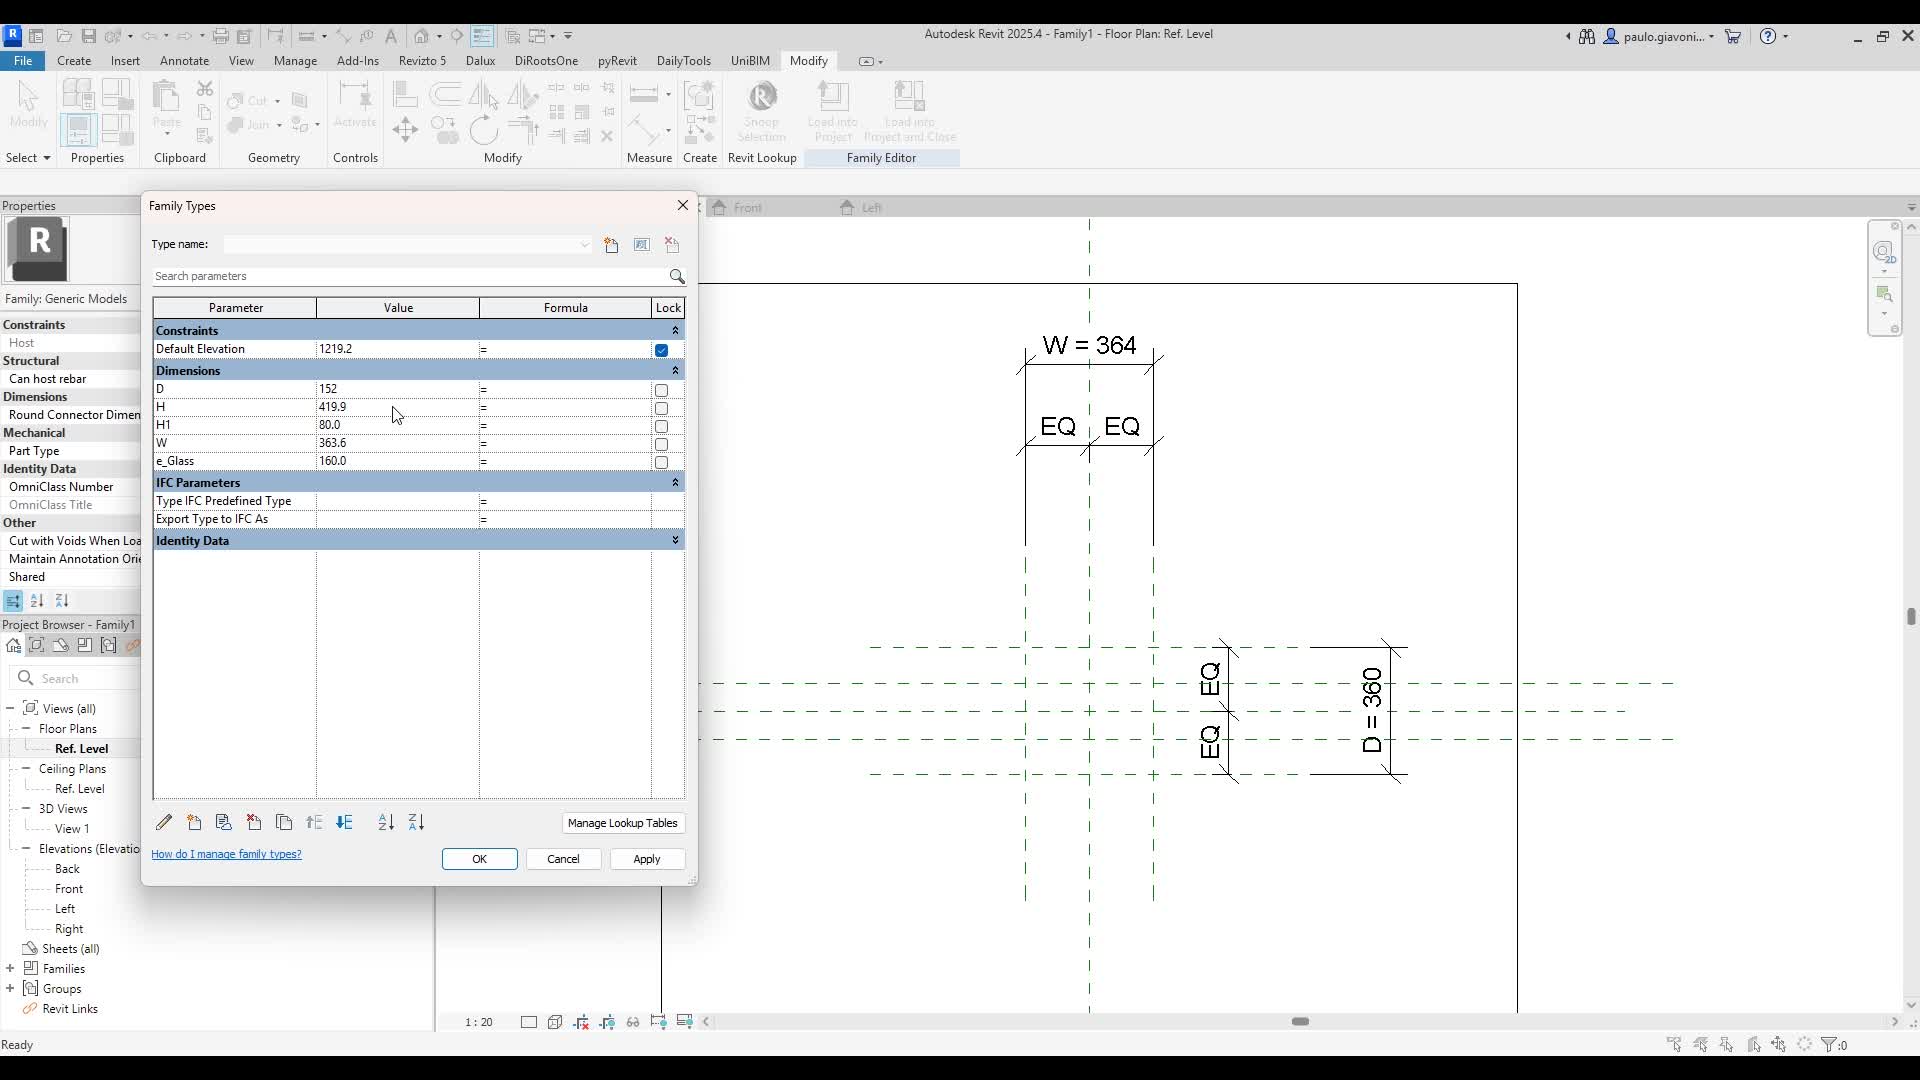Image resolution: width=1920 pixels, height=1080 pixels.
Task: Check the lock box for parameter e_Glass
Action: [661, 462]
